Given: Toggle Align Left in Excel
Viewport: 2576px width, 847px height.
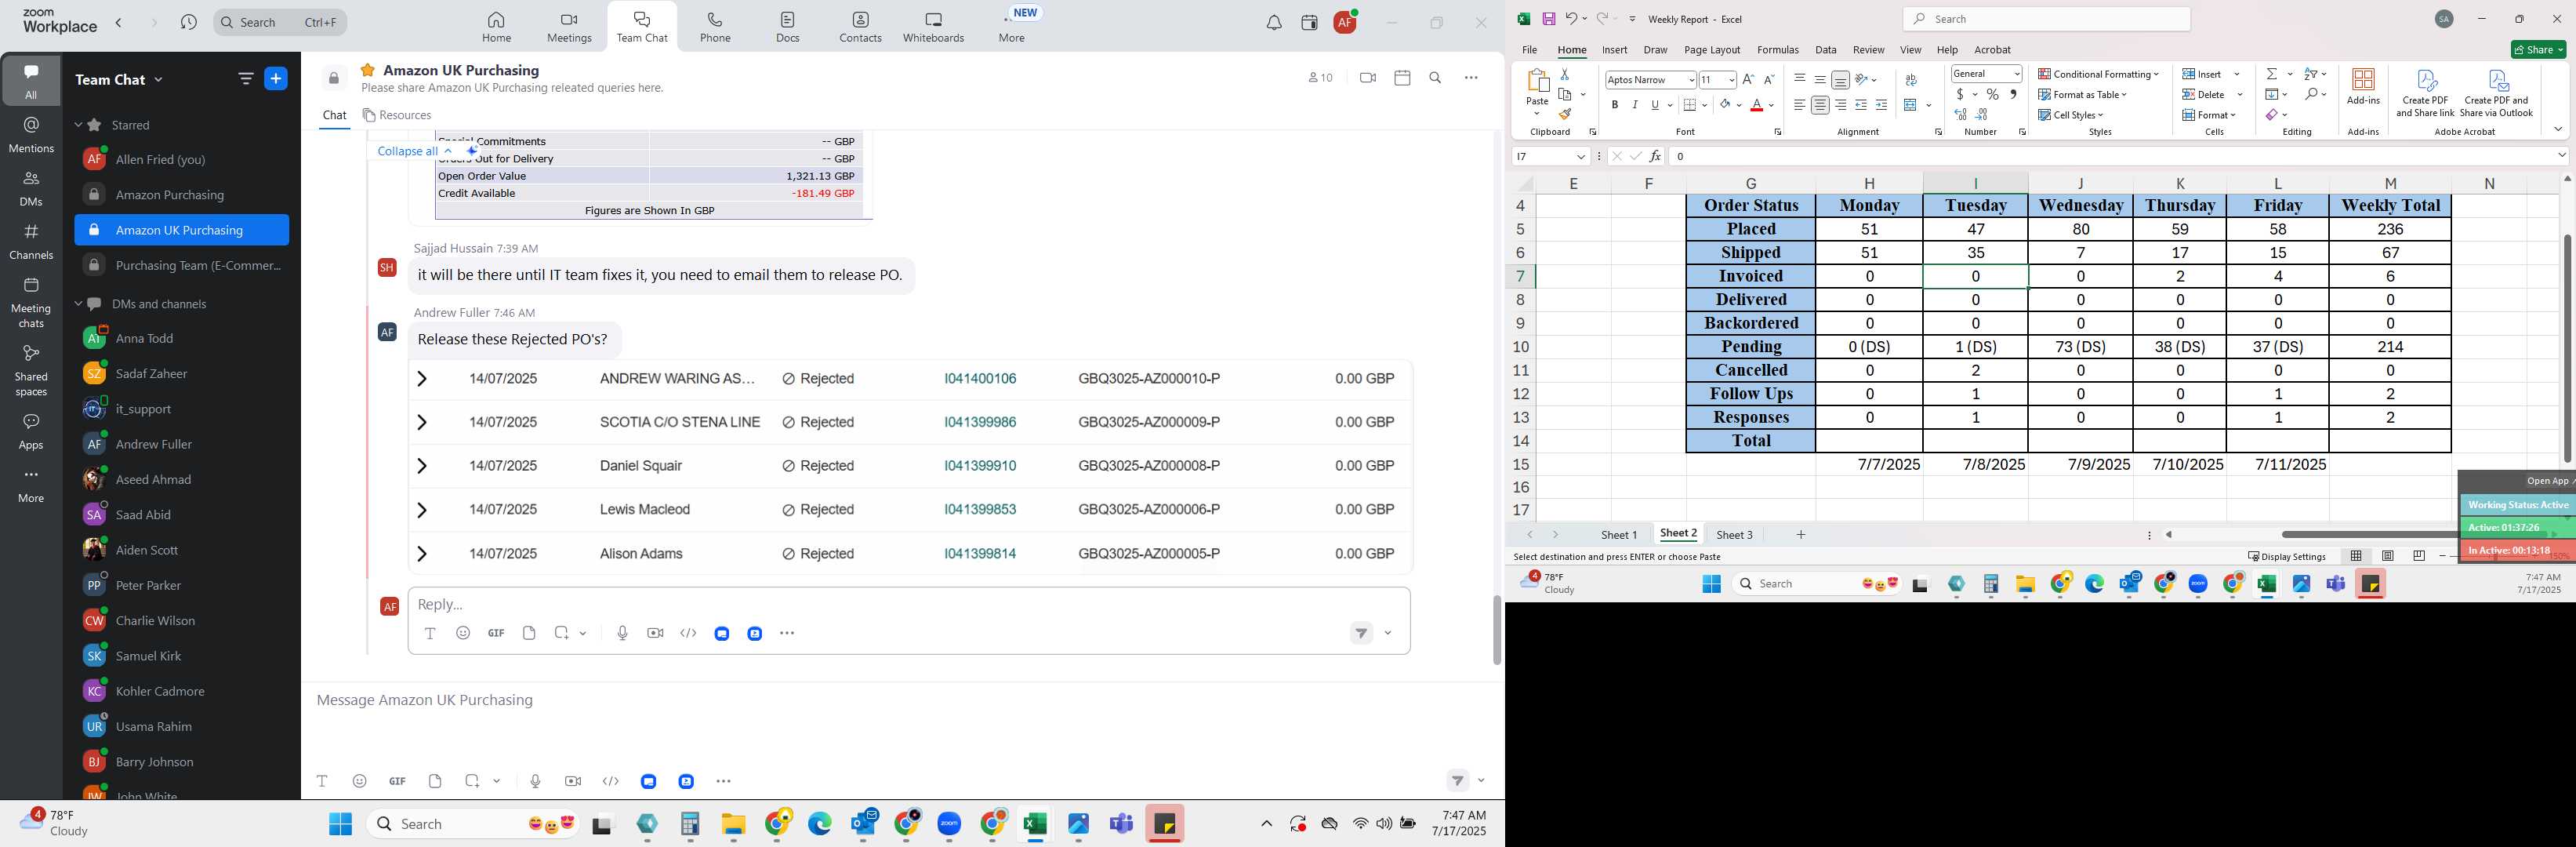Looking at the screenshot, I should point(1799,105).
